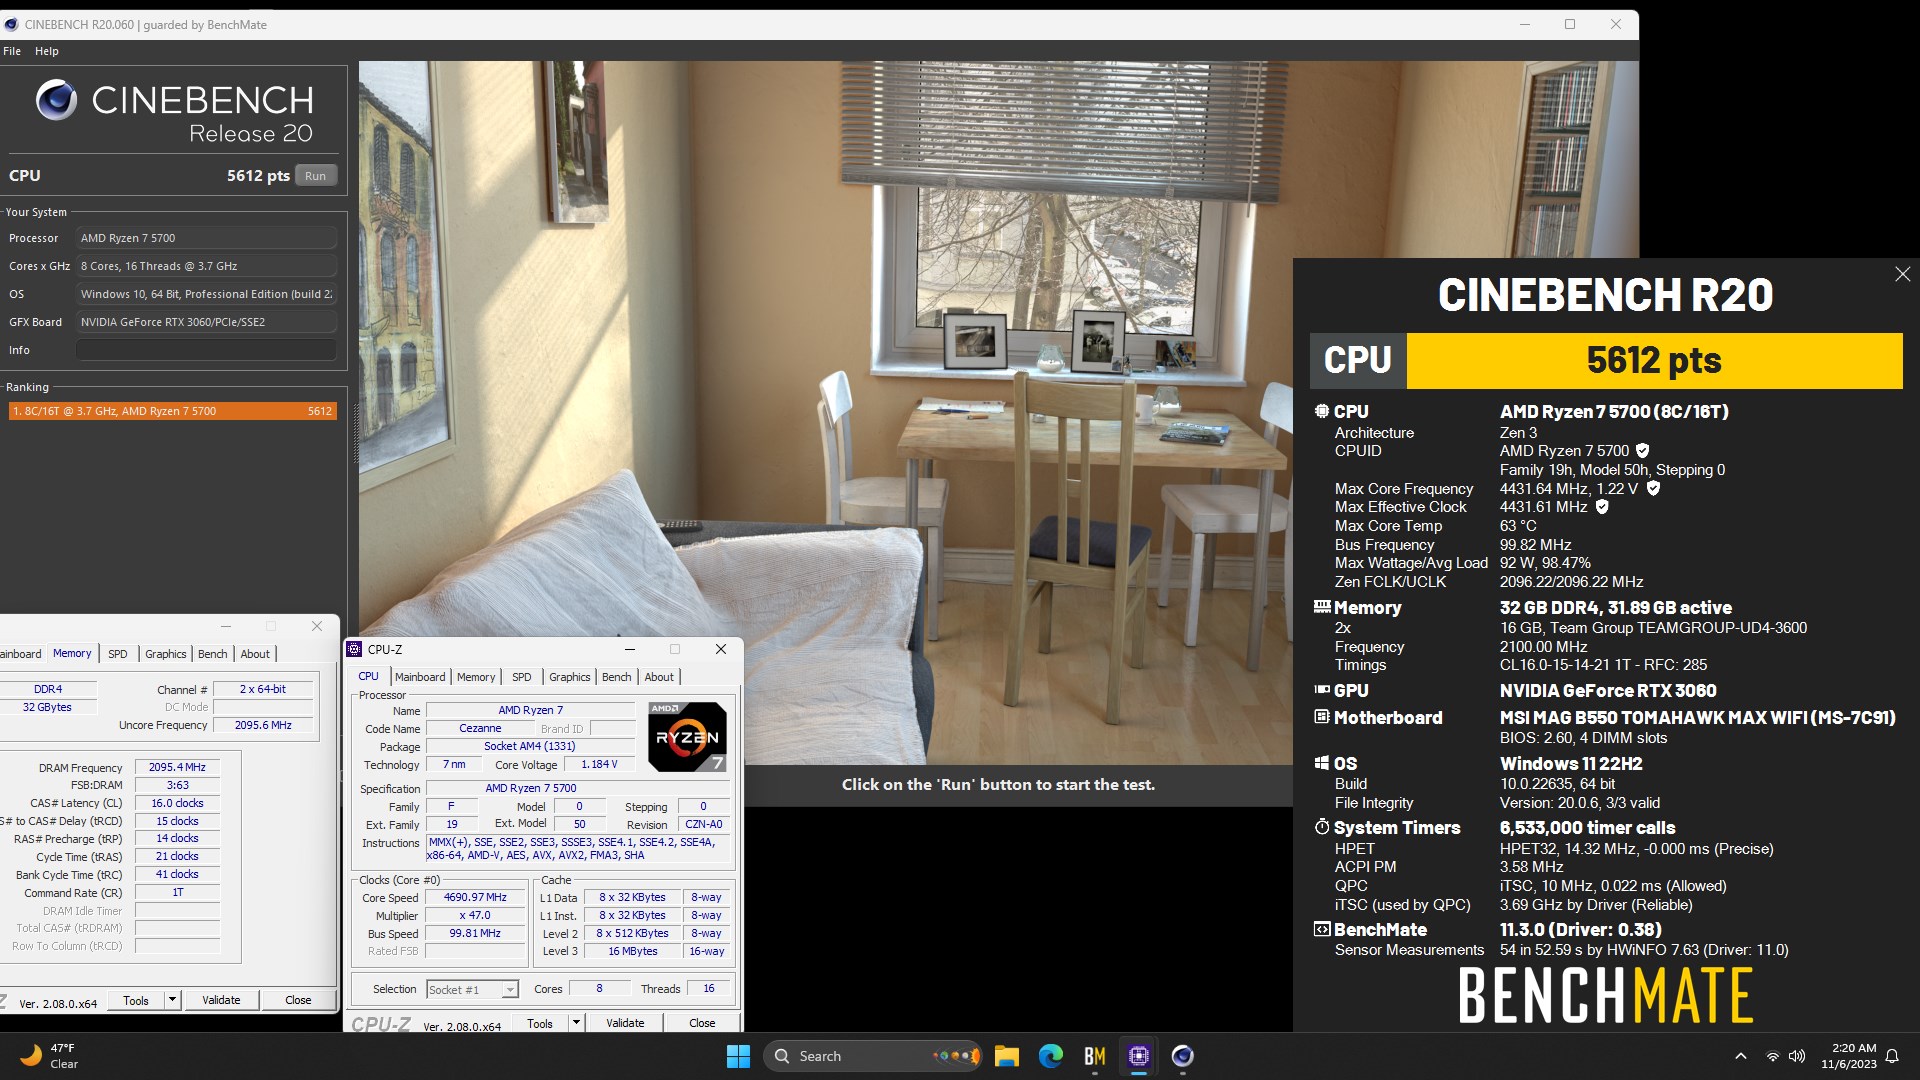Click the Motherboard icon in BenchMate panel

tap(1321, 717)
